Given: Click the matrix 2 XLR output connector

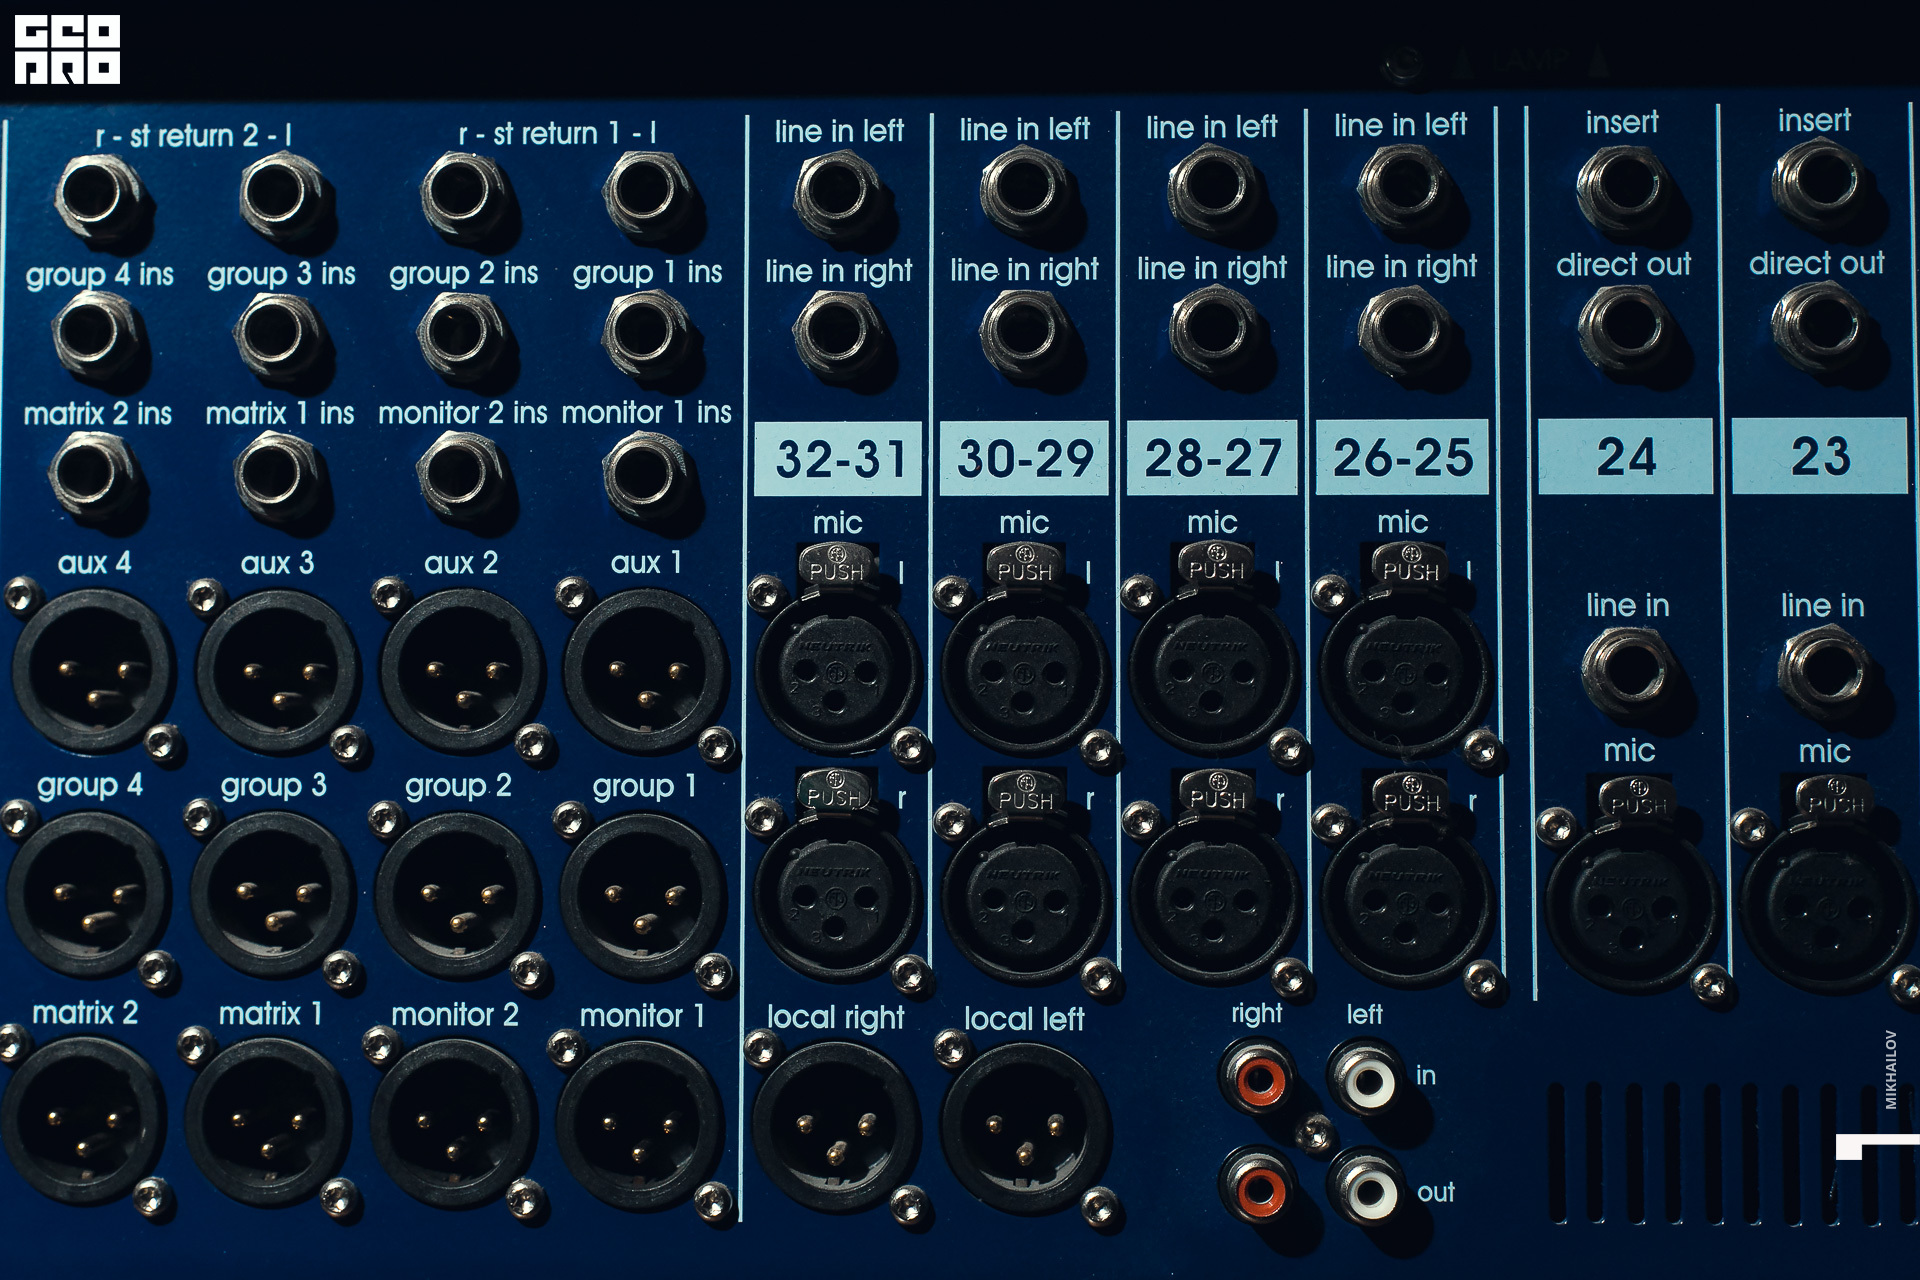Looking at the screenshot, I should pyautogui.click(x=84, y=1122).
